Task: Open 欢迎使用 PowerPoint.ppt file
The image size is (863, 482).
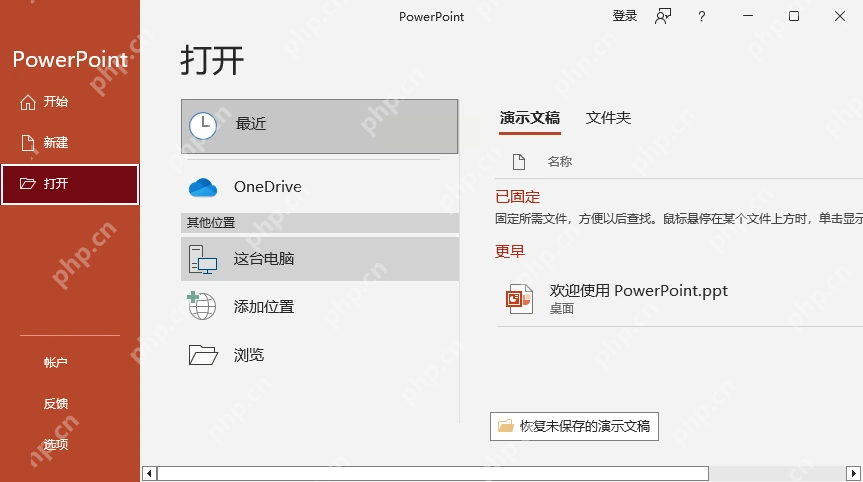Action: pyautogui.click(x=680, y=299)
